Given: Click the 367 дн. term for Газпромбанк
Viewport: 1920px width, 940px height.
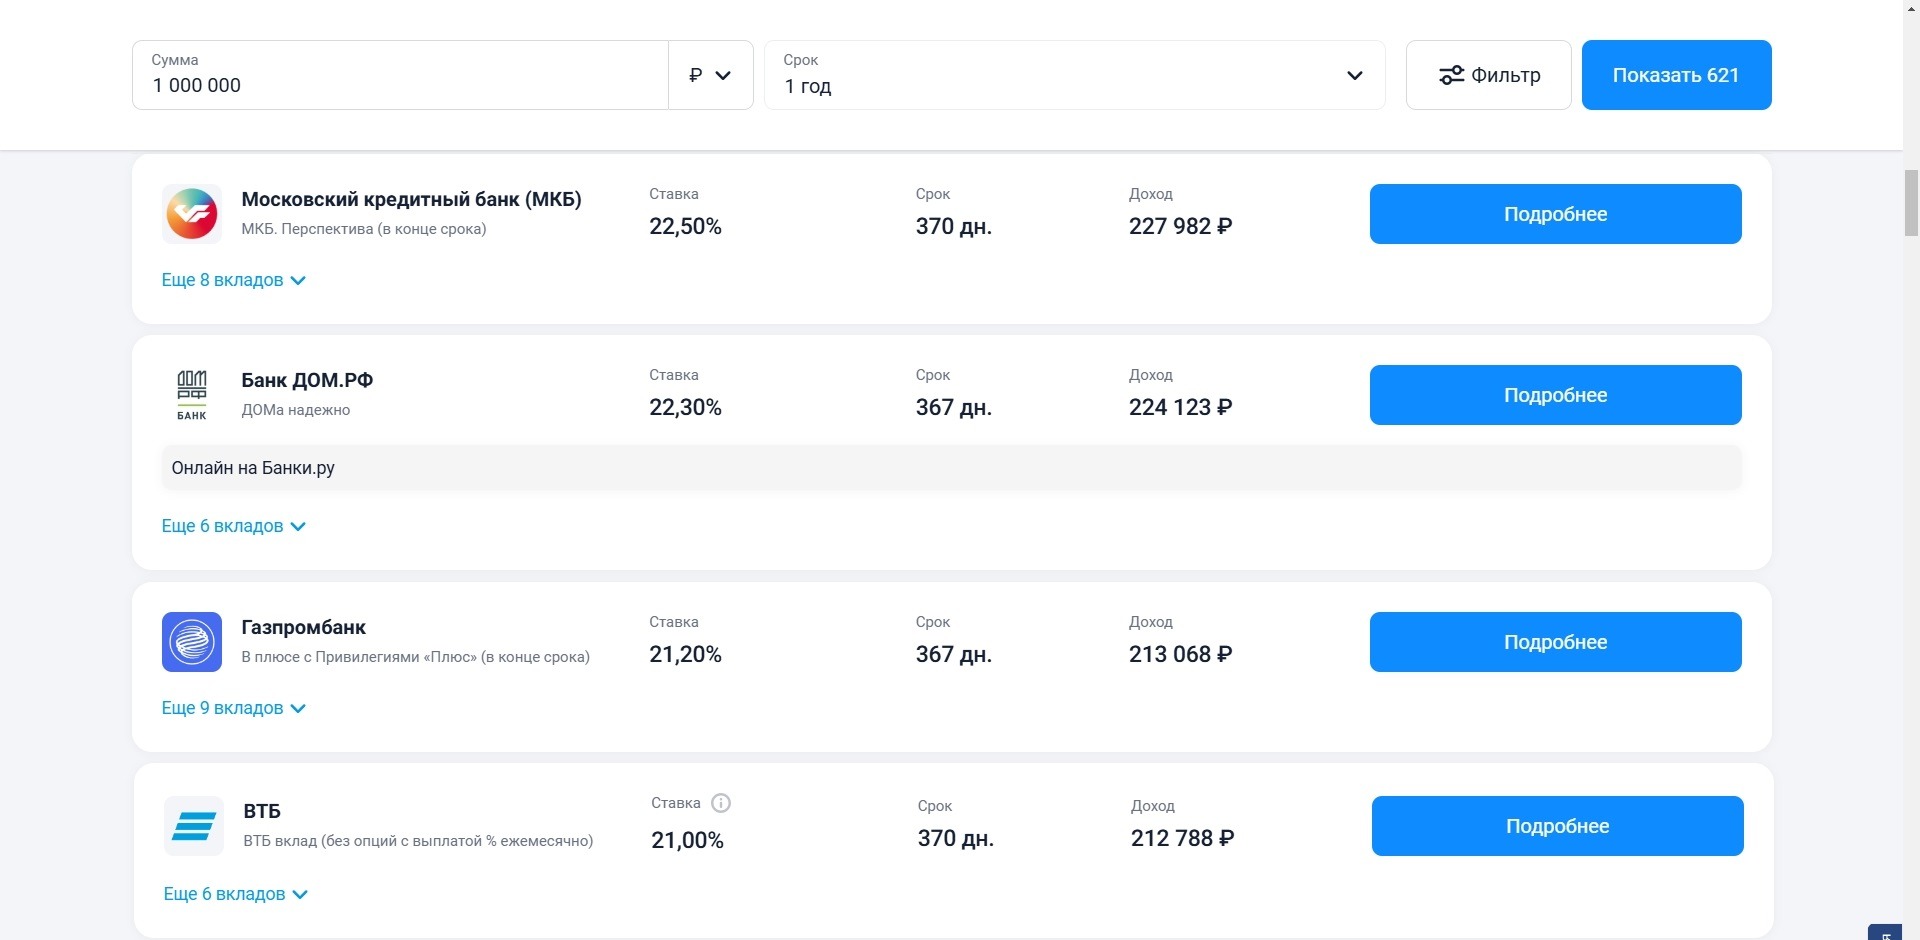Looking at the screenshot, I should coord(954,655).
